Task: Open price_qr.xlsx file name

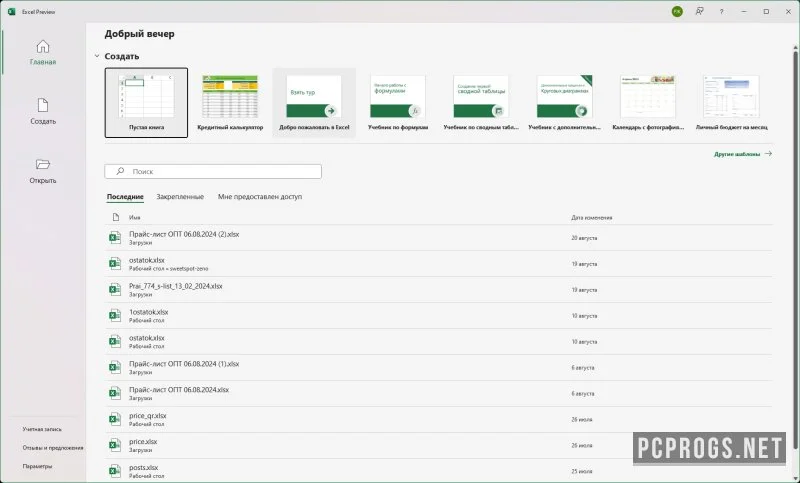Action: (x=147, y=416)
